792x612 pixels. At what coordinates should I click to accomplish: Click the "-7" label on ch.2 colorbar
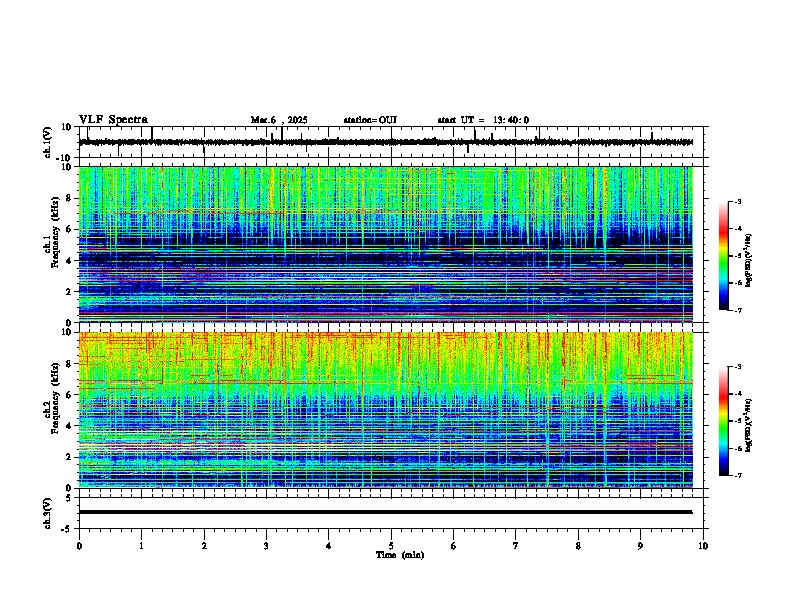(x=737, y=476)
